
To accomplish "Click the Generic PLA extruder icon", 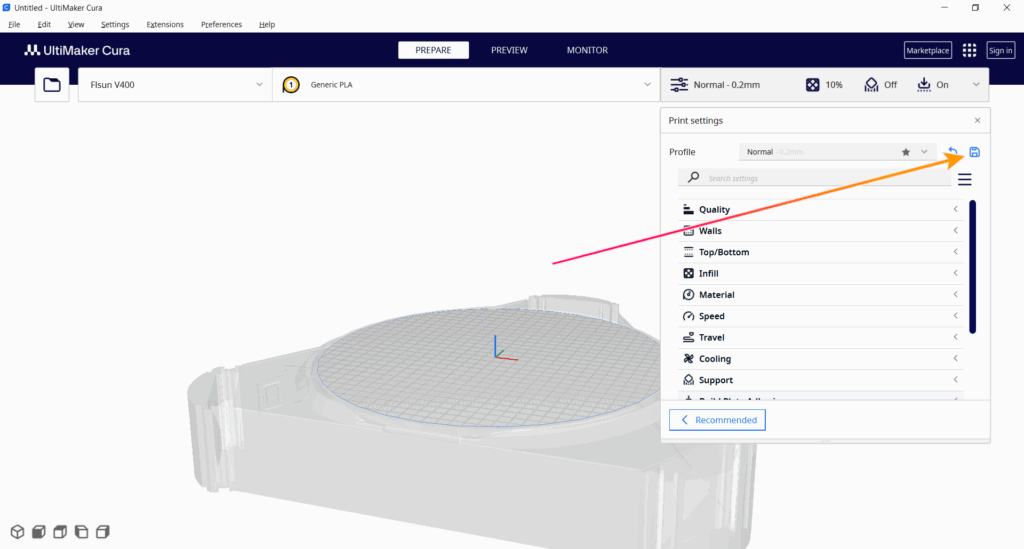I will (x=291, y=85).
